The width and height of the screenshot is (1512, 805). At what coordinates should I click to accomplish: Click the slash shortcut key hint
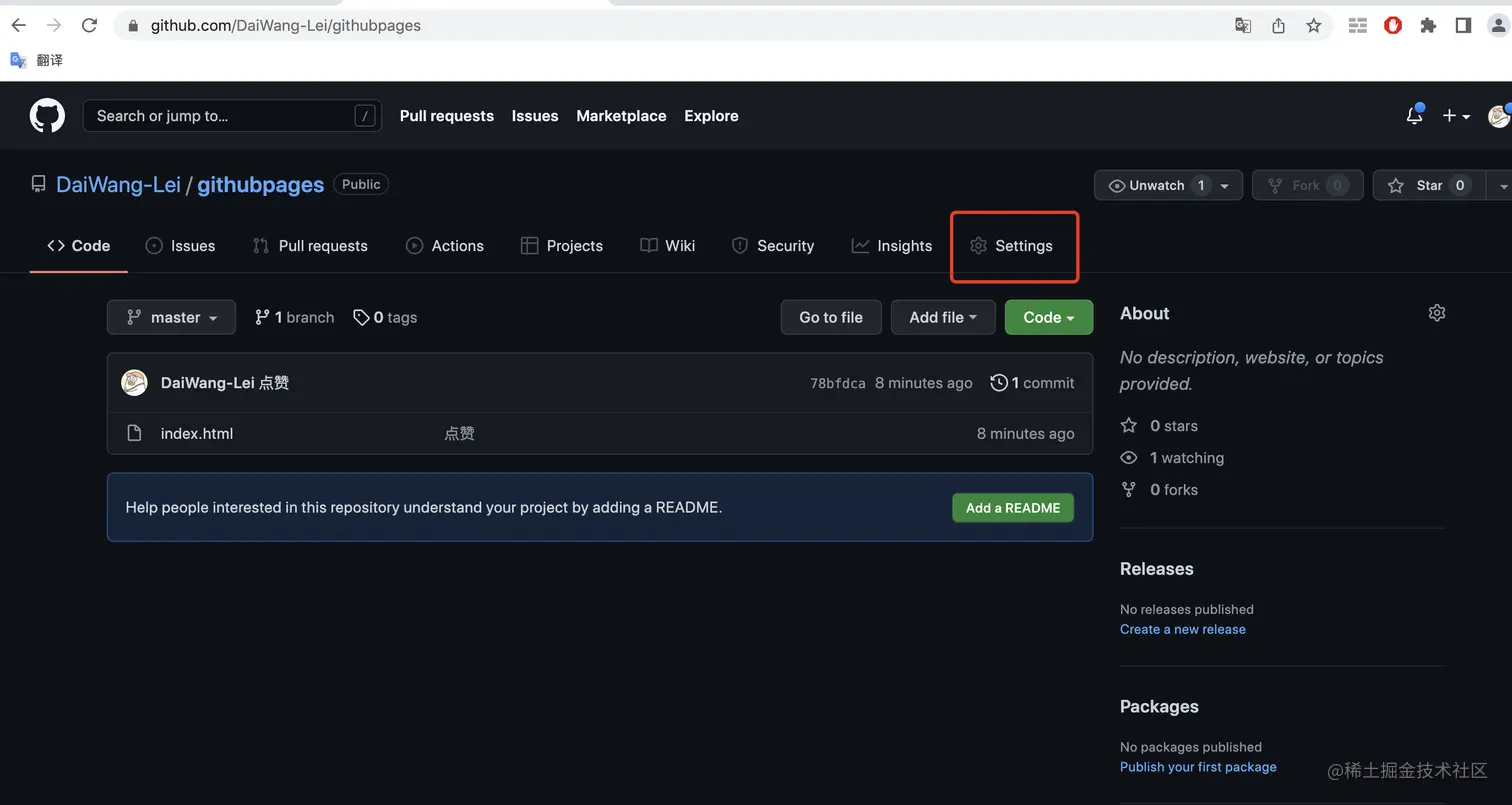coord(365,116)
